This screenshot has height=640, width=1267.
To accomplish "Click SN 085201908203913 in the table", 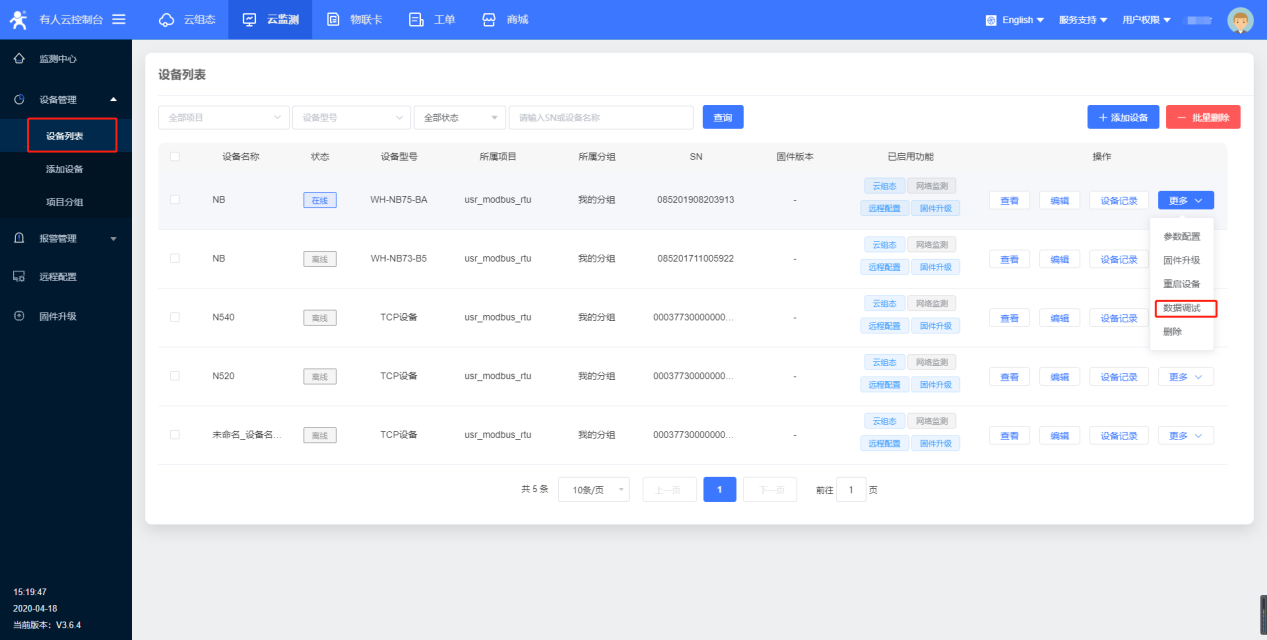I will pyautogui.click(x=696, y=200).
